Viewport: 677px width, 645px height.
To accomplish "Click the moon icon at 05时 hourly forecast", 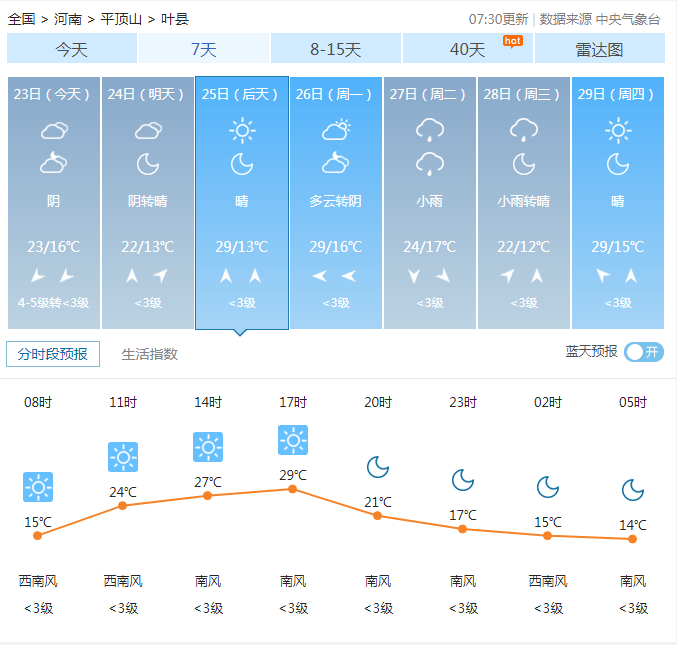I will click(x=632, y=489).
